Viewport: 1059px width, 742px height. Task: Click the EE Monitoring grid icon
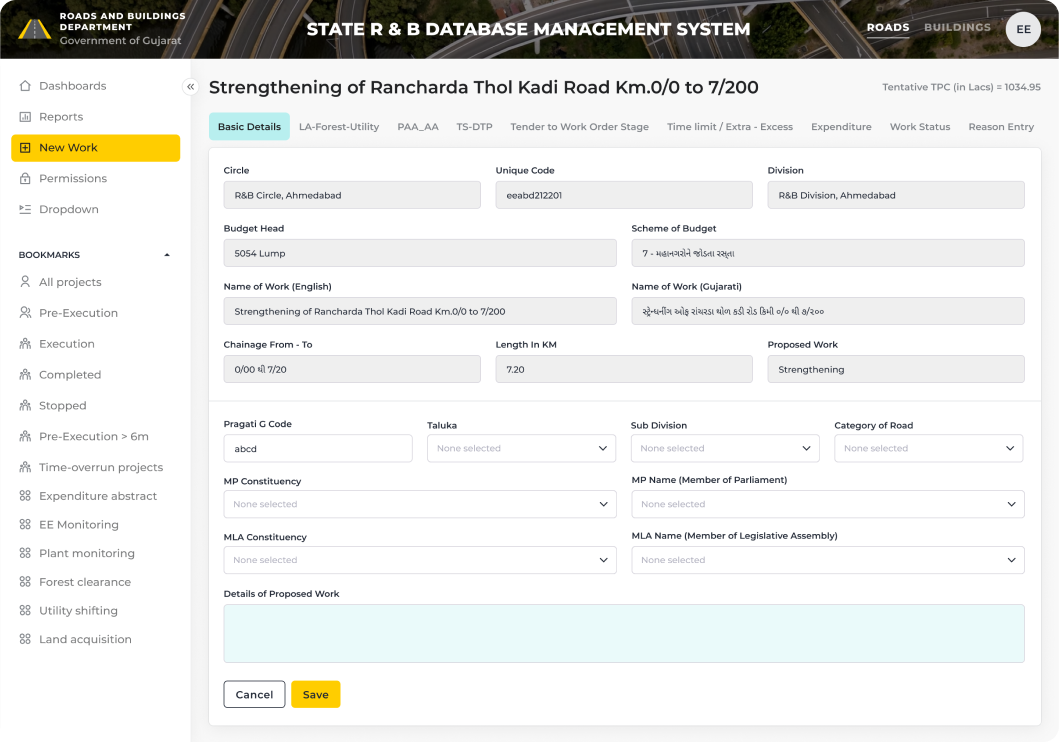coord(25,525)
